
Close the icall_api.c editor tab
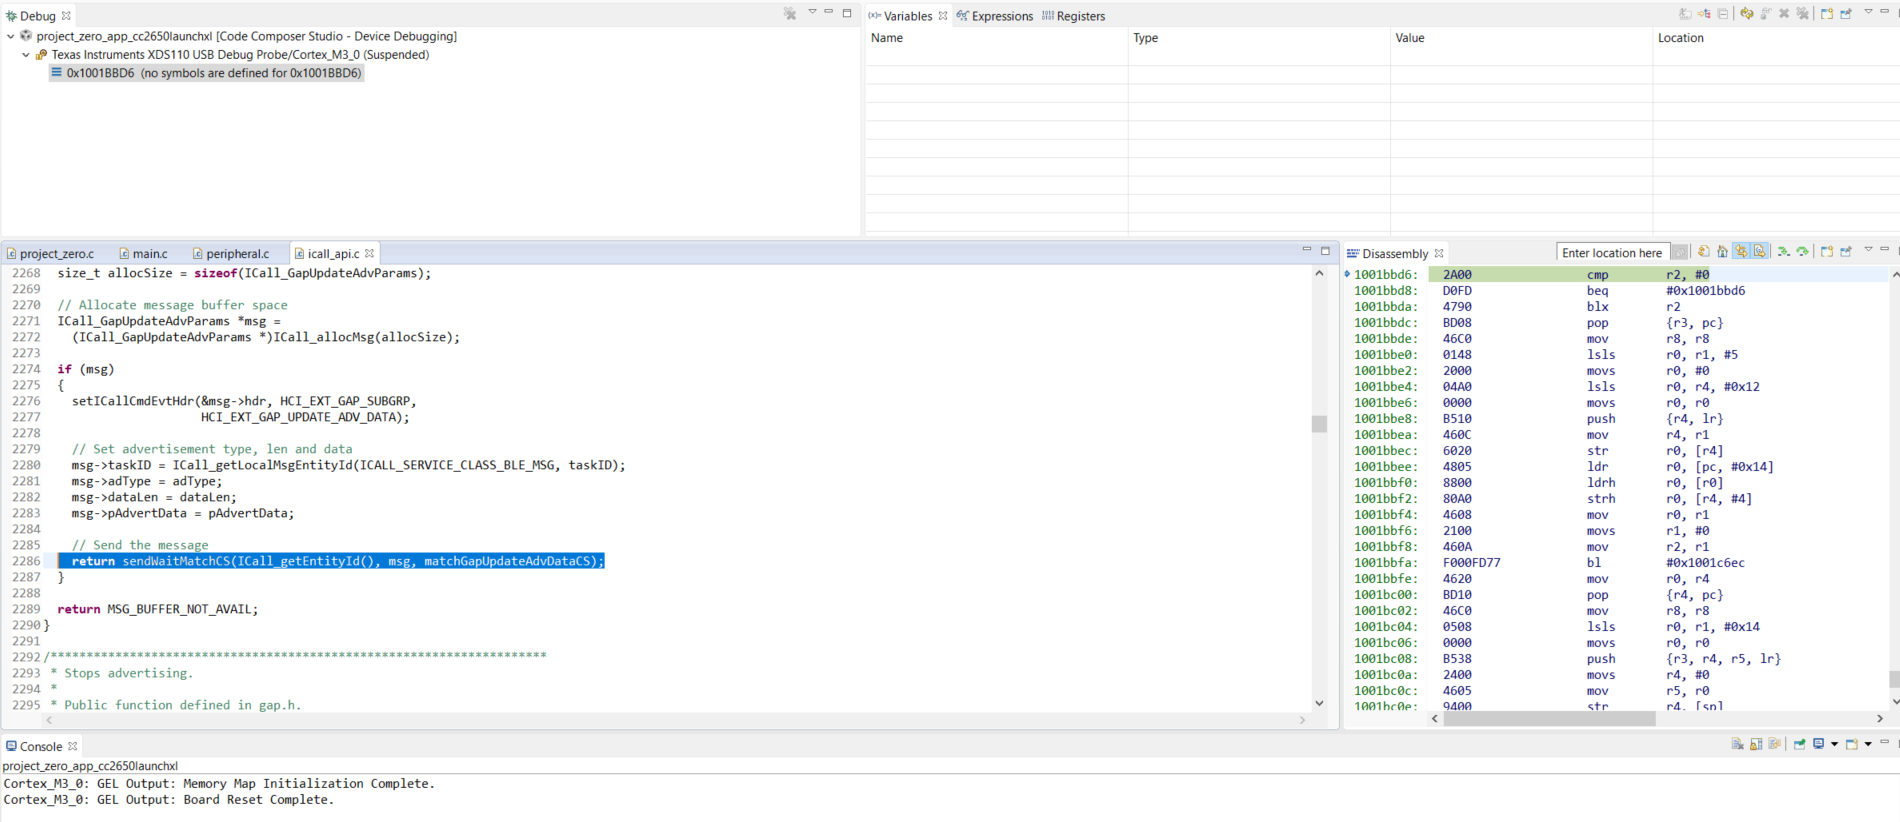370,253
